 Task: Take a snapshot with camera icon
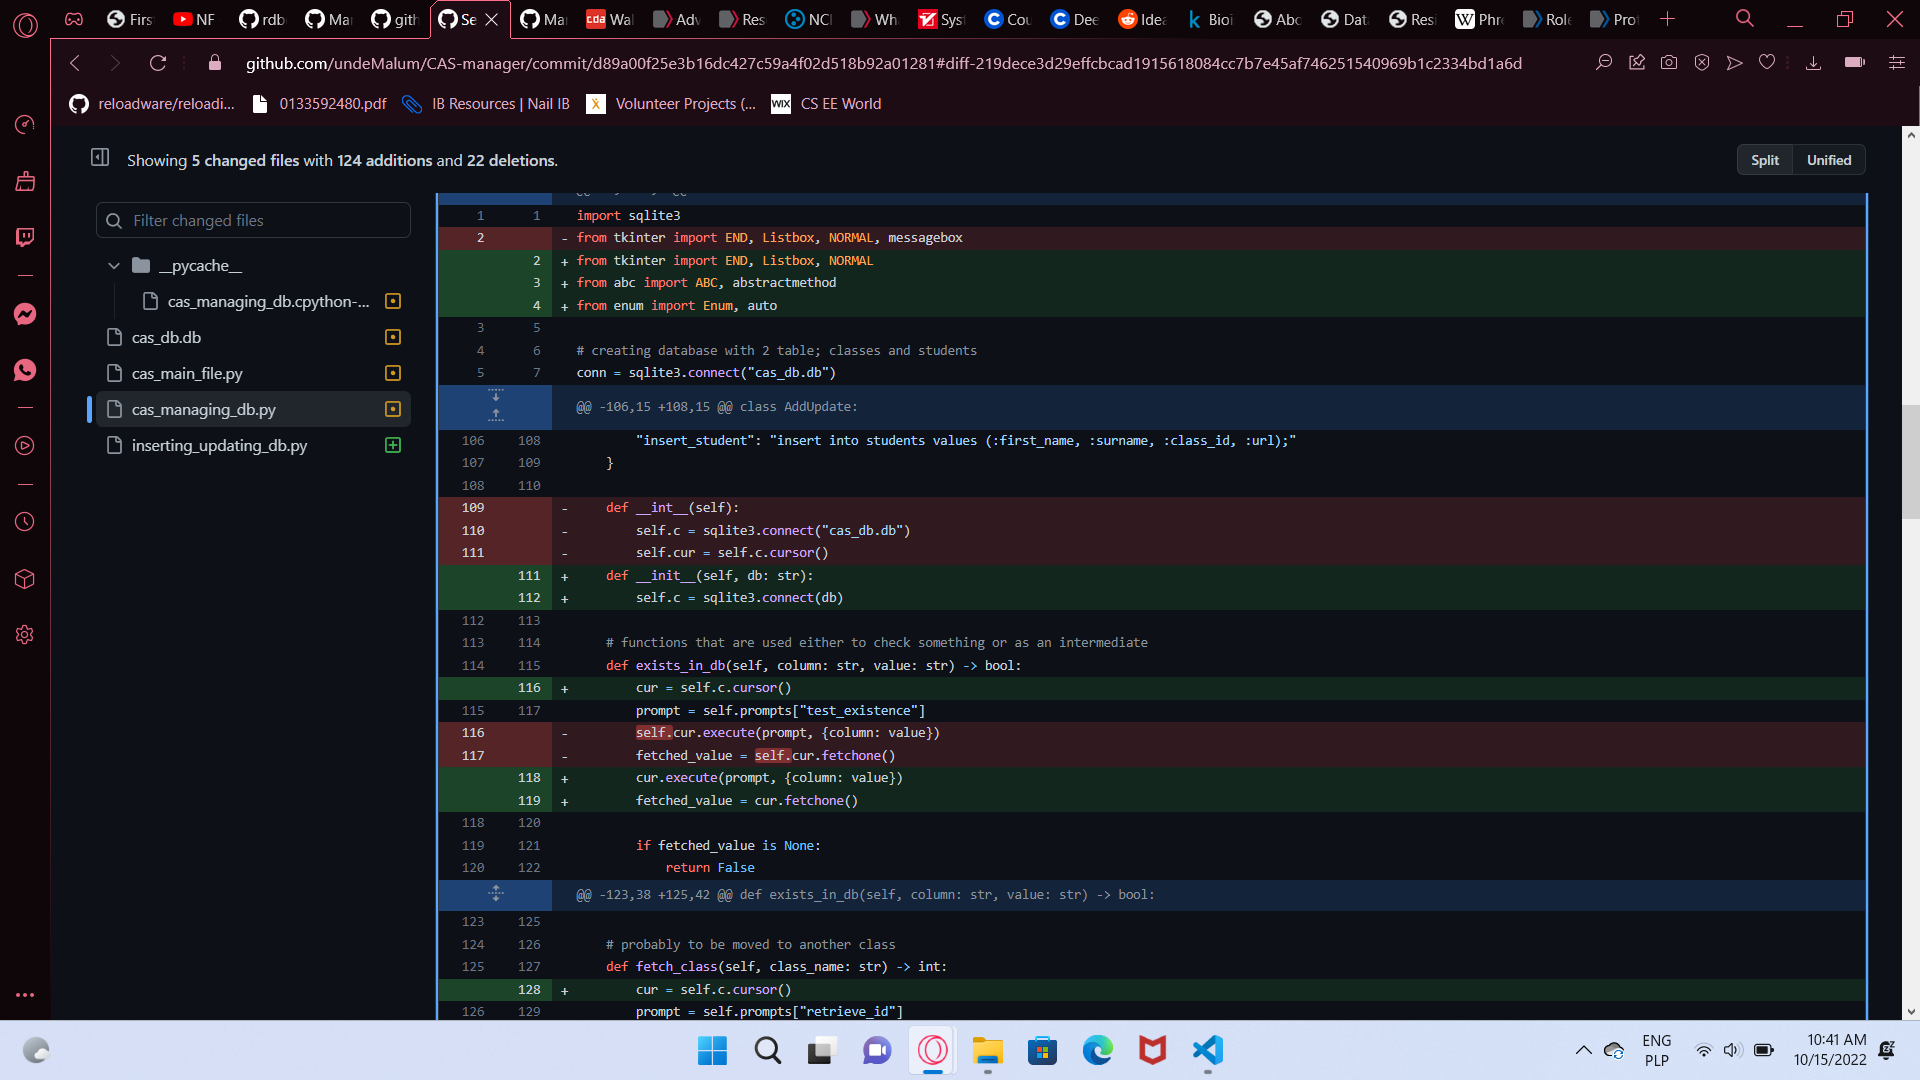click(1669, 63)
